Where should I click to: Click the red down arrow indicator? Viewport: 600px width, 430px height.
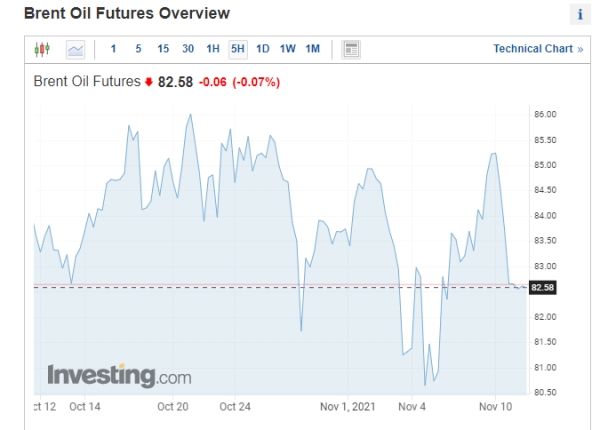(x=149, y=81)
